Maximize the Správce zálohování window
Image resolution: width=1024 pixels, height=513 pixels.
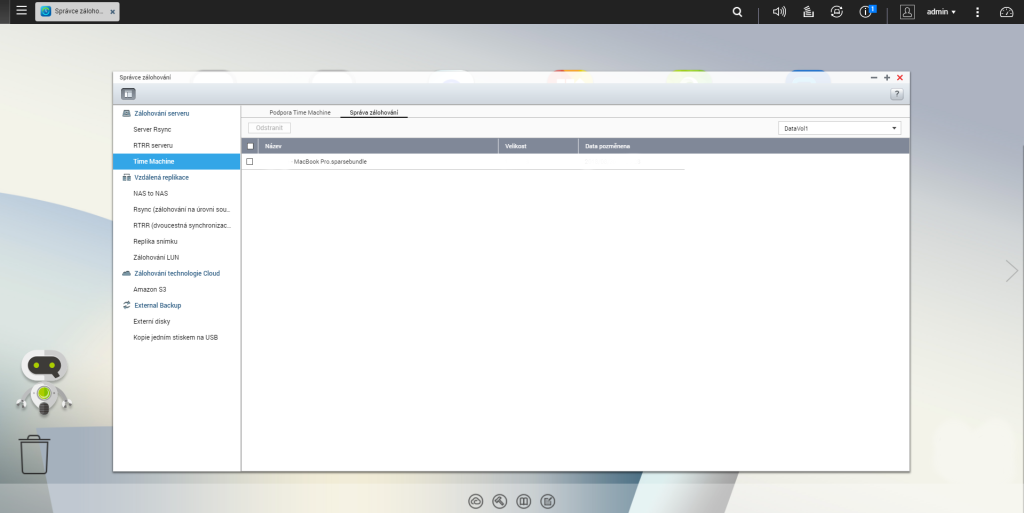click(887, 78)
